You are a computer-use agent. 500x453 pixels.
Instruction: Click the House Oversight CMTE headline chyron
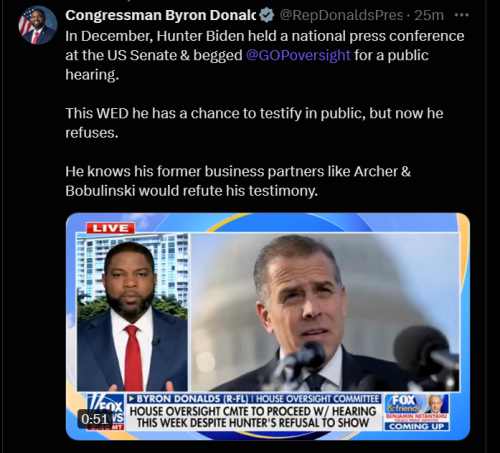point(253,417)
